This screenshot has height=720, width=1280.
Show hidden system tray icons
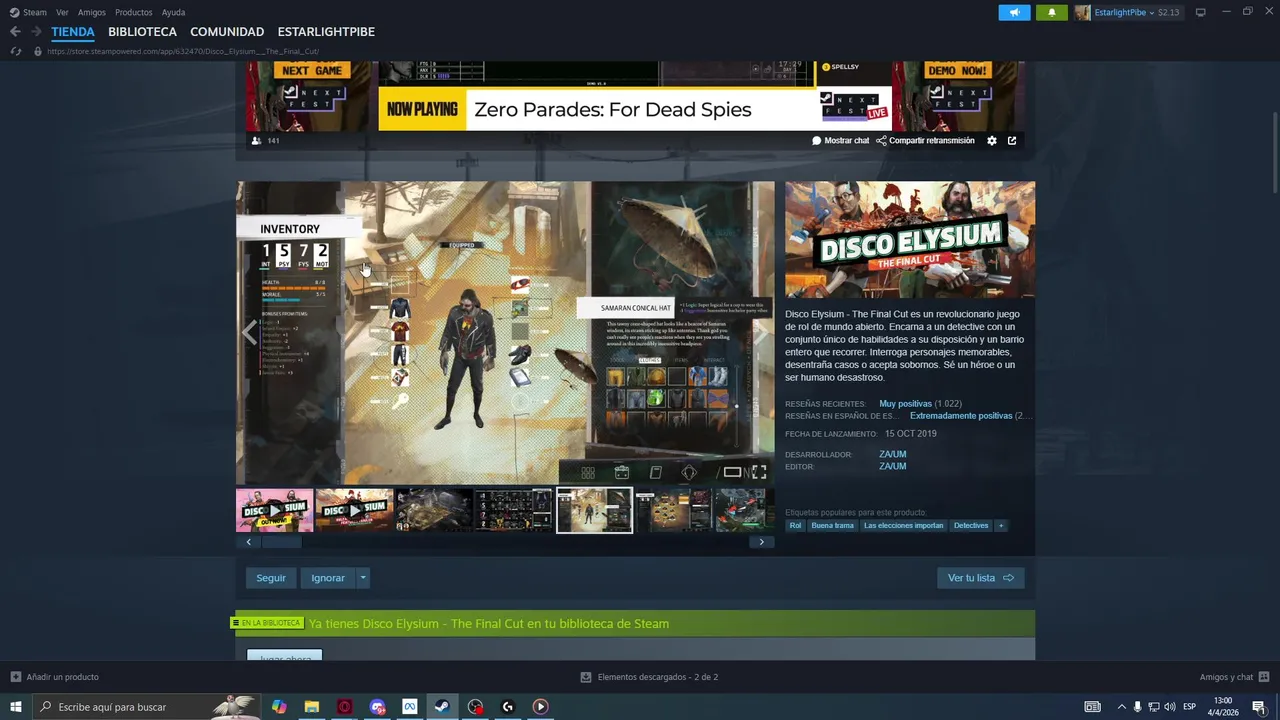[x=1121, y=707]
